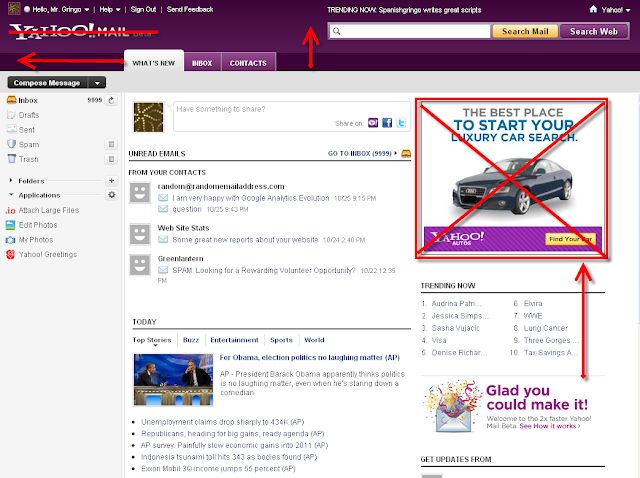Image resolution: width=640 pixels, height=478 pixels.
Task: Click Go To Inbox (9999) link
Action: coord(360,153)
